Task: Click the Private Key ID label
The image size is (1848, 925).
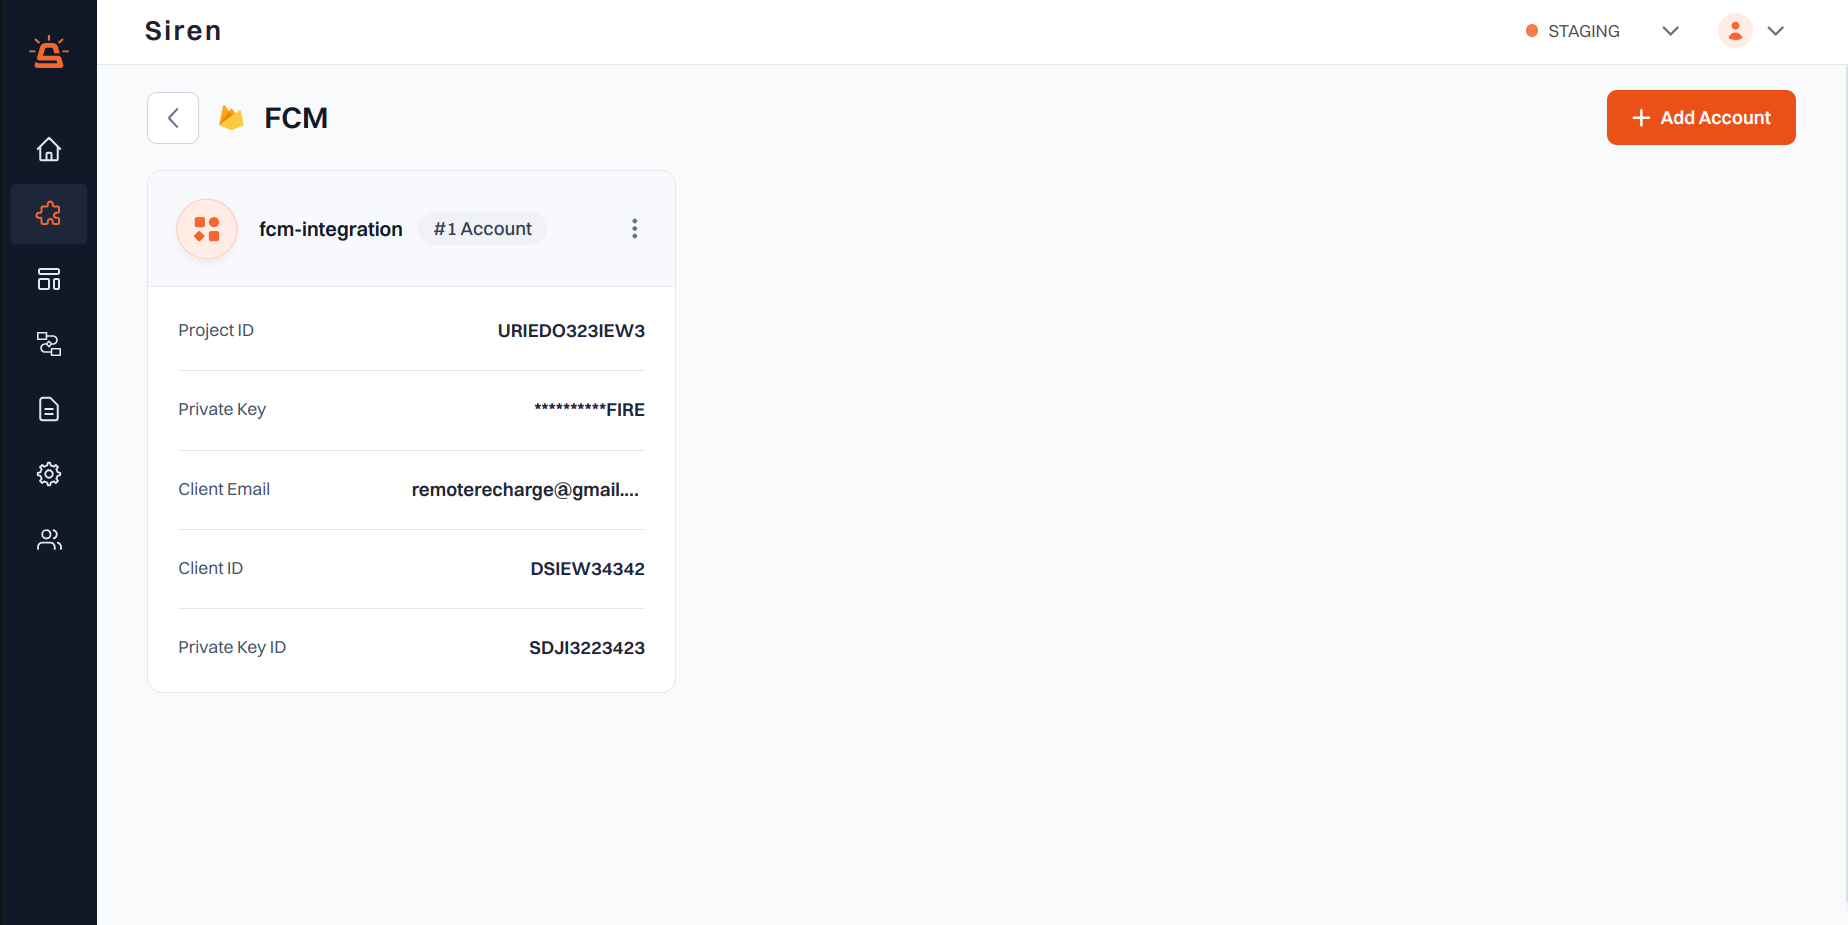Action: [232, 647]
